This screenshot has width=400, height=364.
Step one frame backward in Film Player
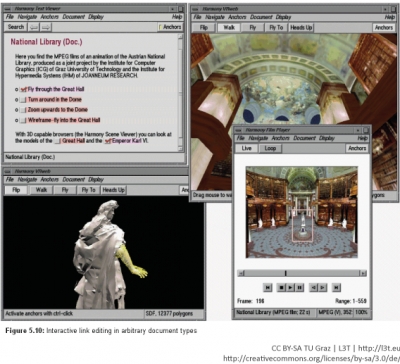(313, 287)
